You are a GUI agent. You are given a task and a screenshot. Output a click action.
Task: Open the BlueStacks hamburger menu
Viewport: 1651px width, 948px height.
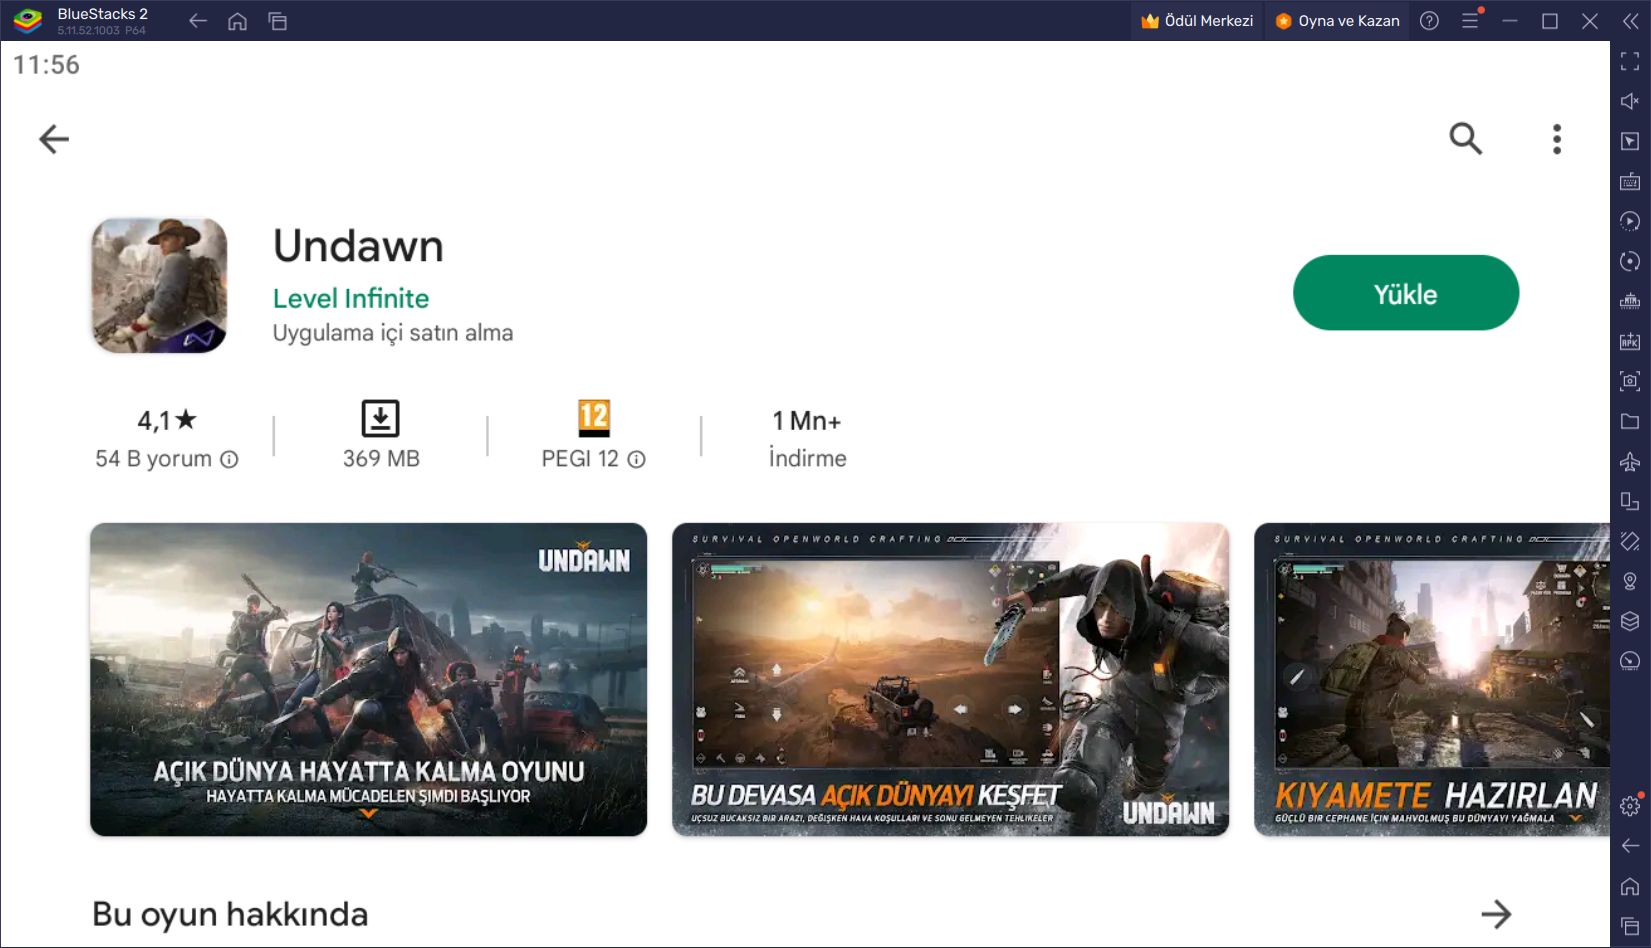click(x=1470, y=21)
